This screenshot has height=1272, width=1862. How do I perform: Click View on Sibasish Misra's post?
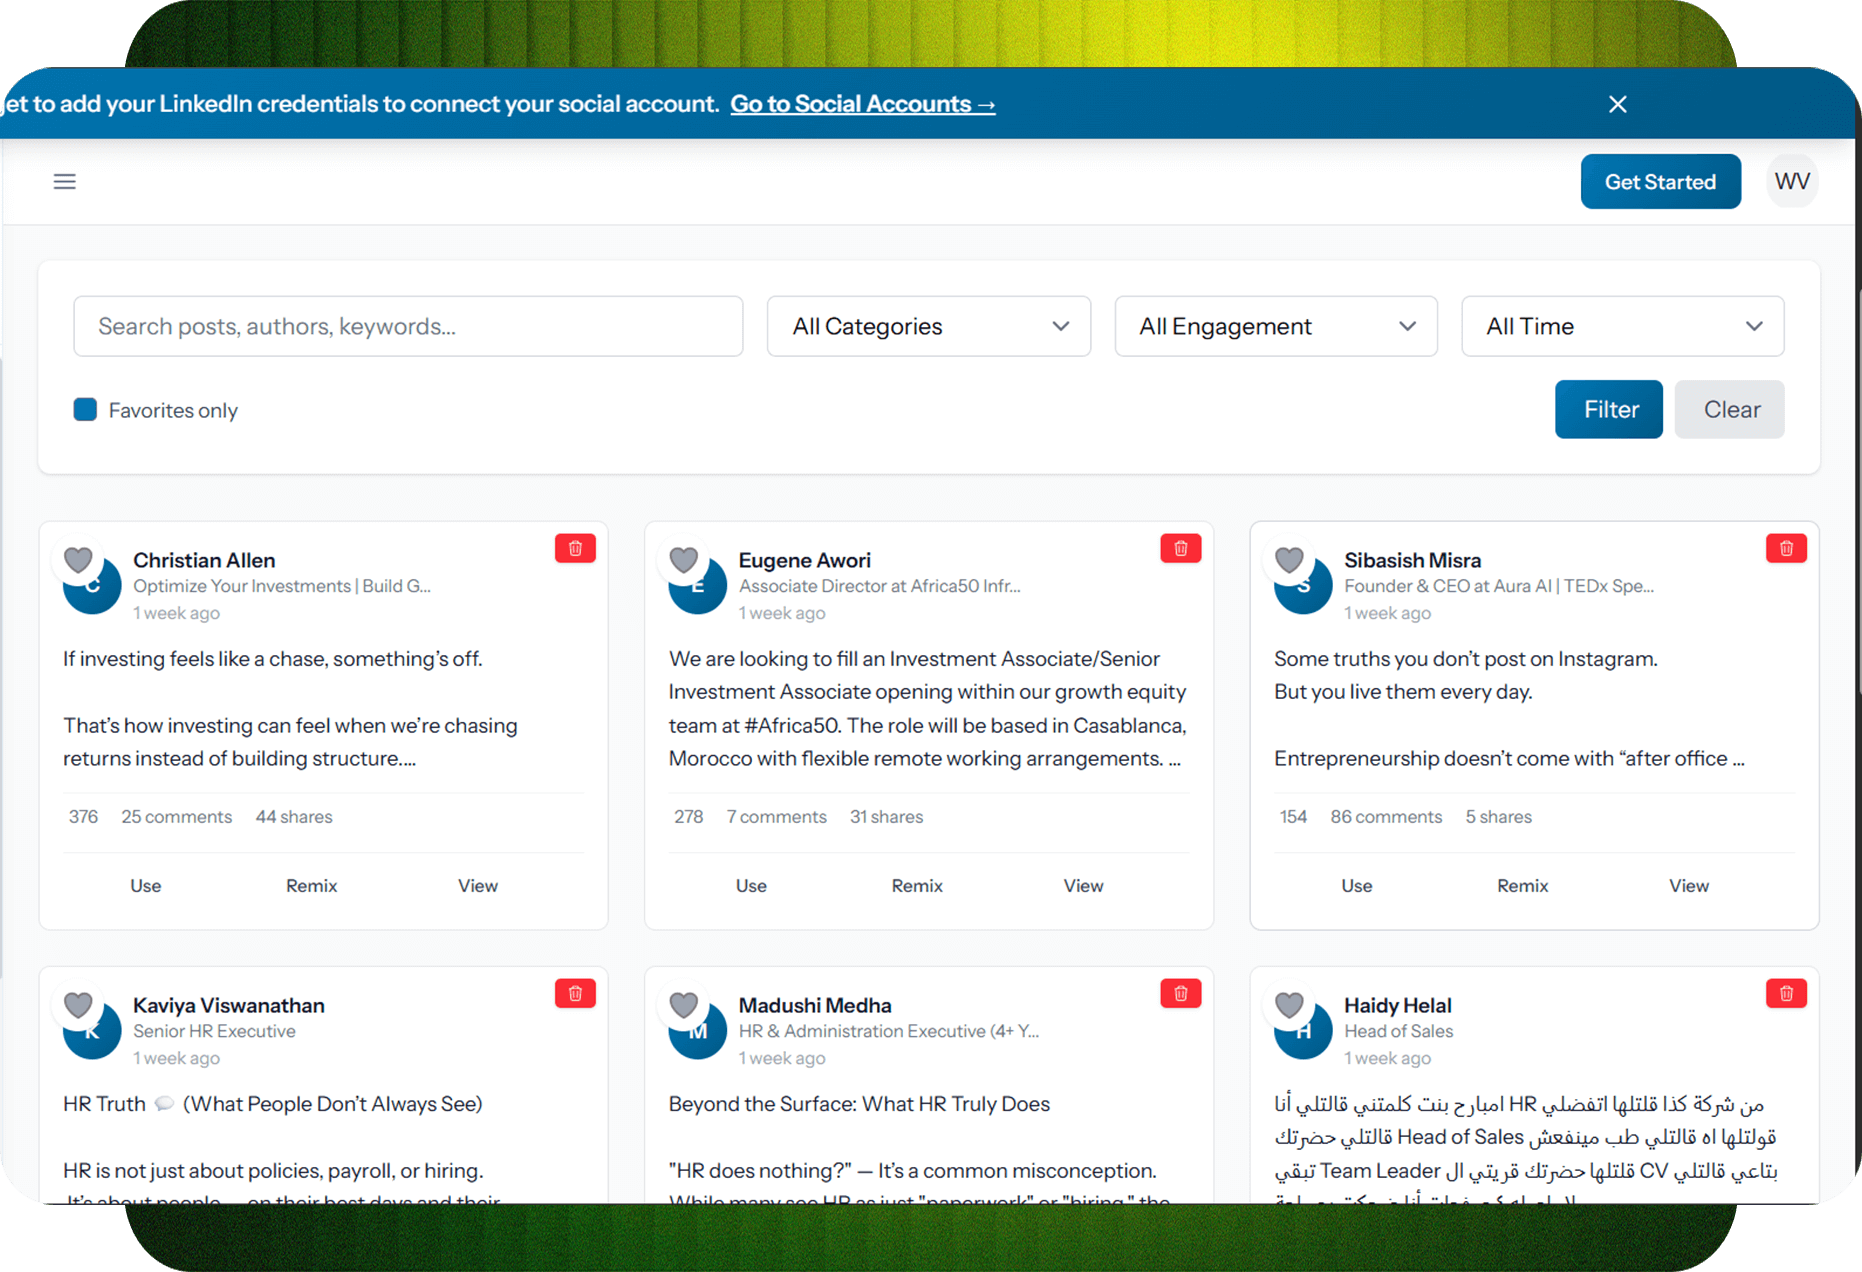point(1688,886)
